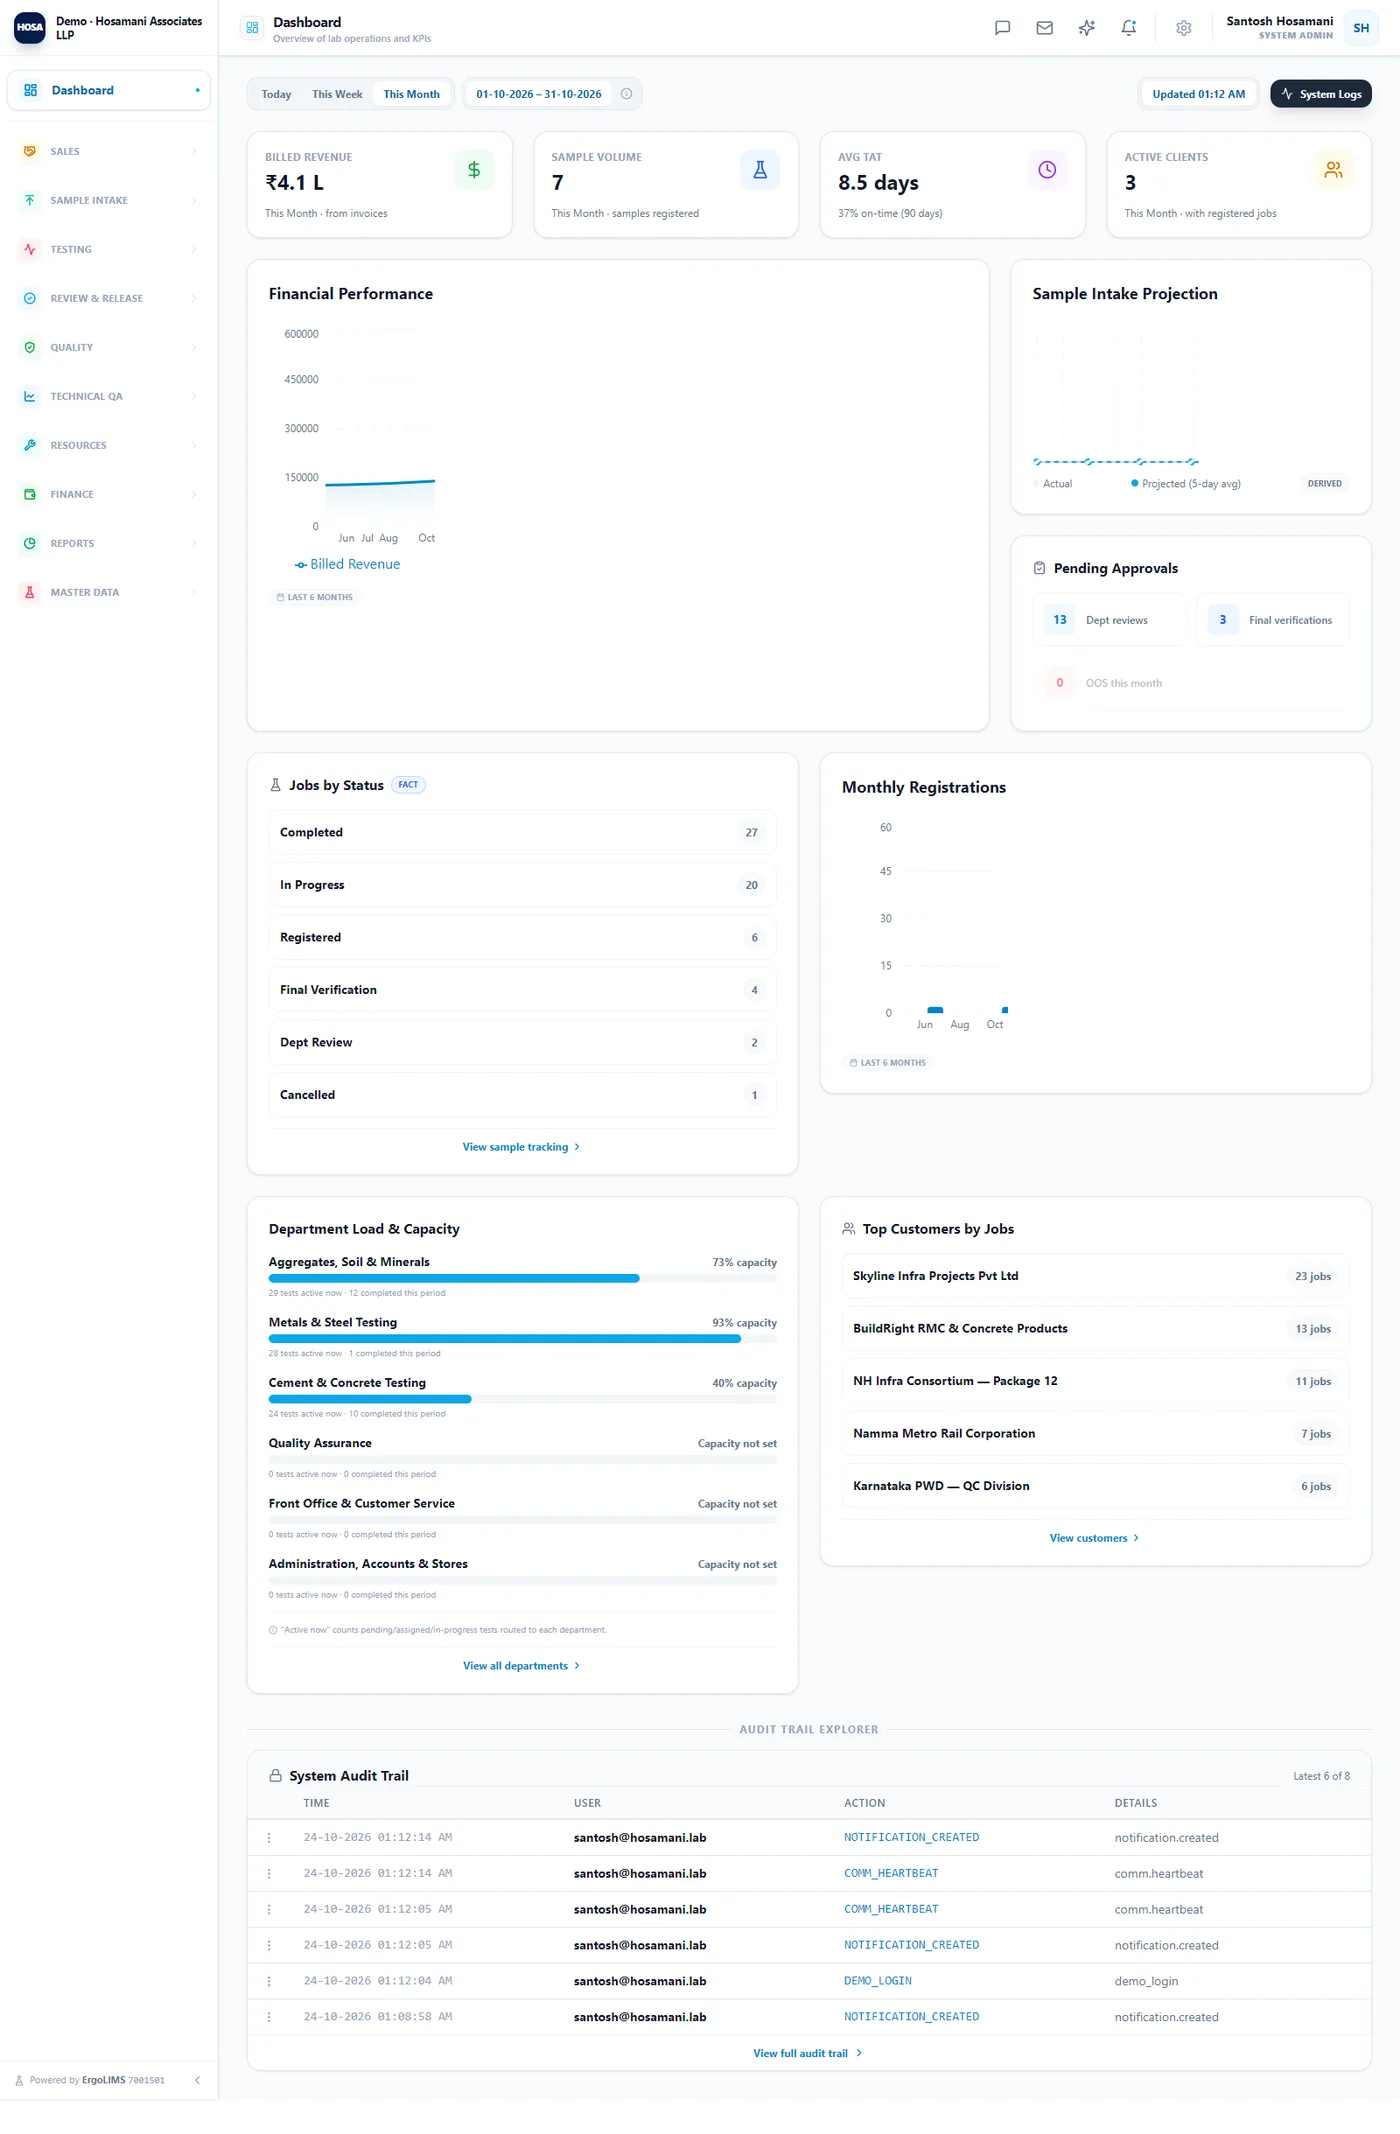Open row menu for 01:12:14 NOTIFICATION_CREATED entry
This screenshot has width=1400, height=2134.
click(269, 1838)
